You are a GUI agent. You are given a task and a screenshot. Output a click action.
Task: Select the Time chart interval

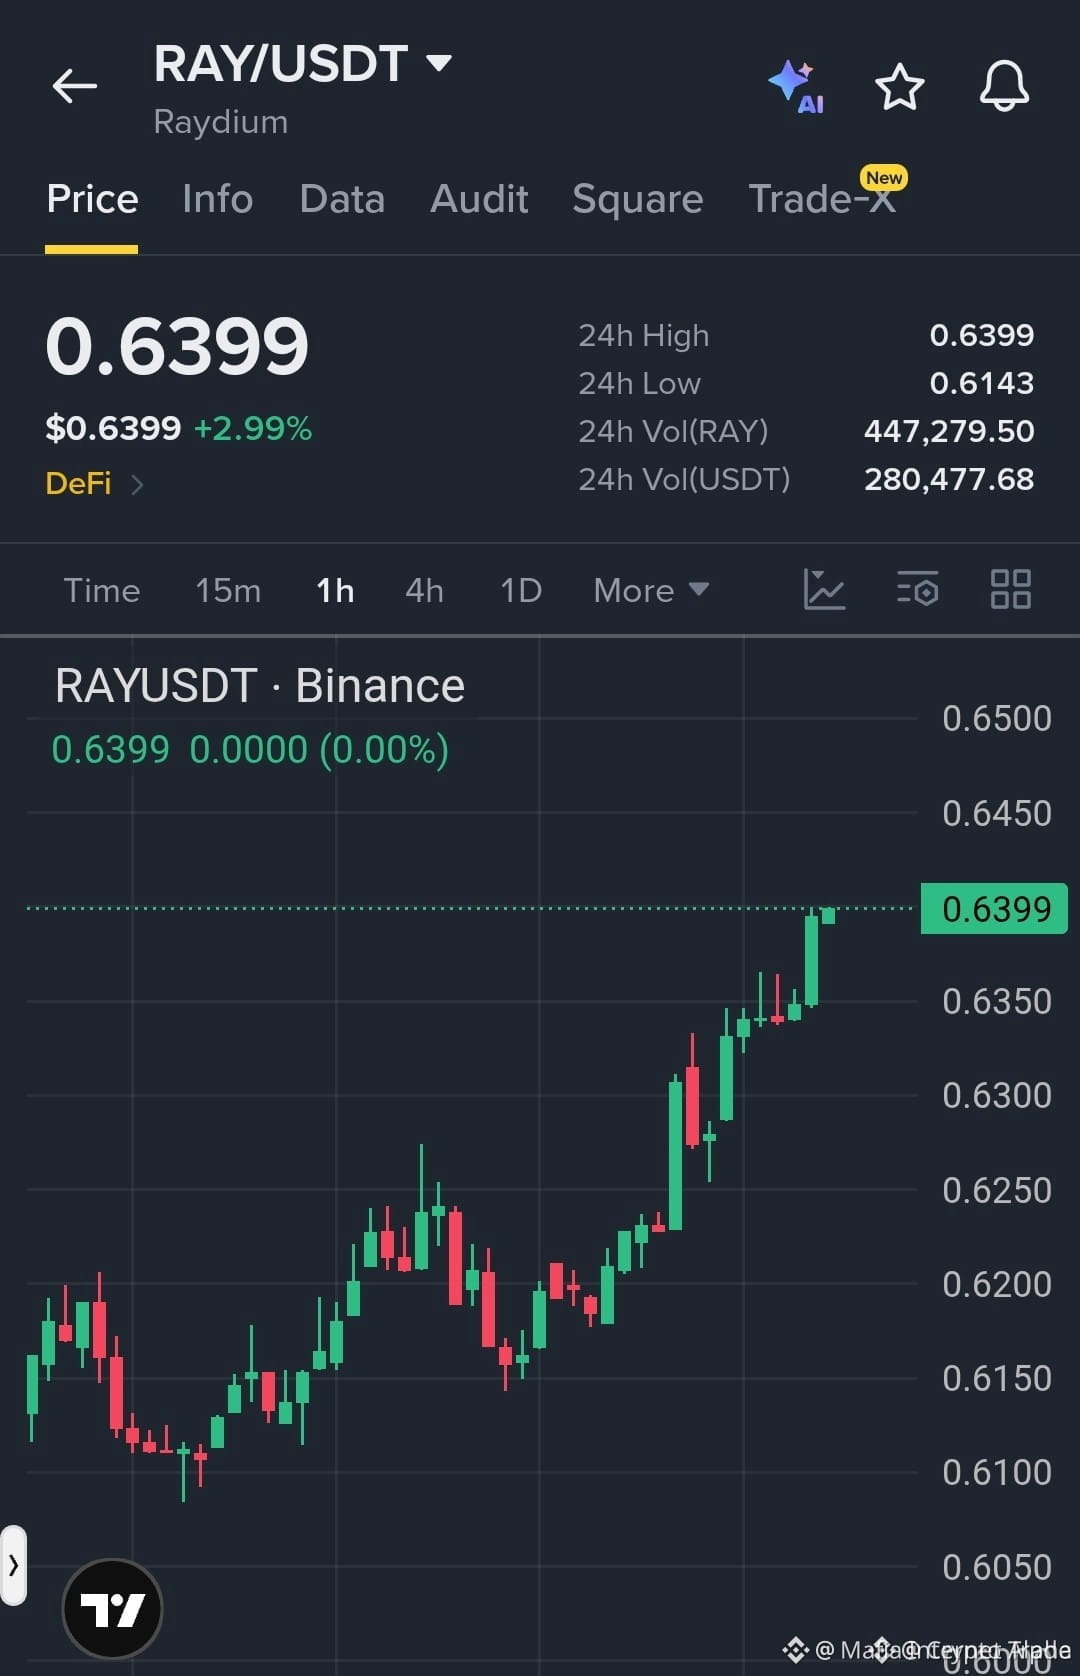point(102,590)
